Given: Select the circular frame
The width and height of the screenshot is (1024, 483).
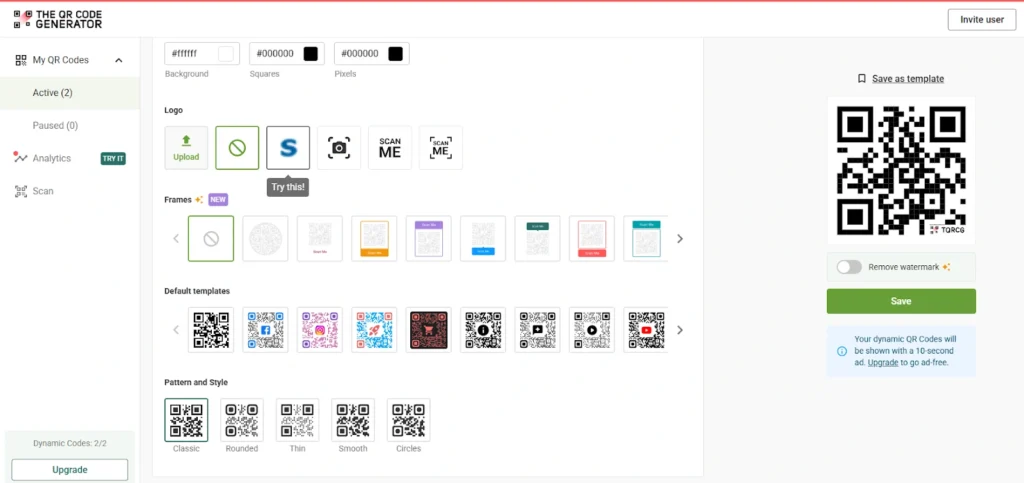Looking at the screenshot, I should (265, 239).
